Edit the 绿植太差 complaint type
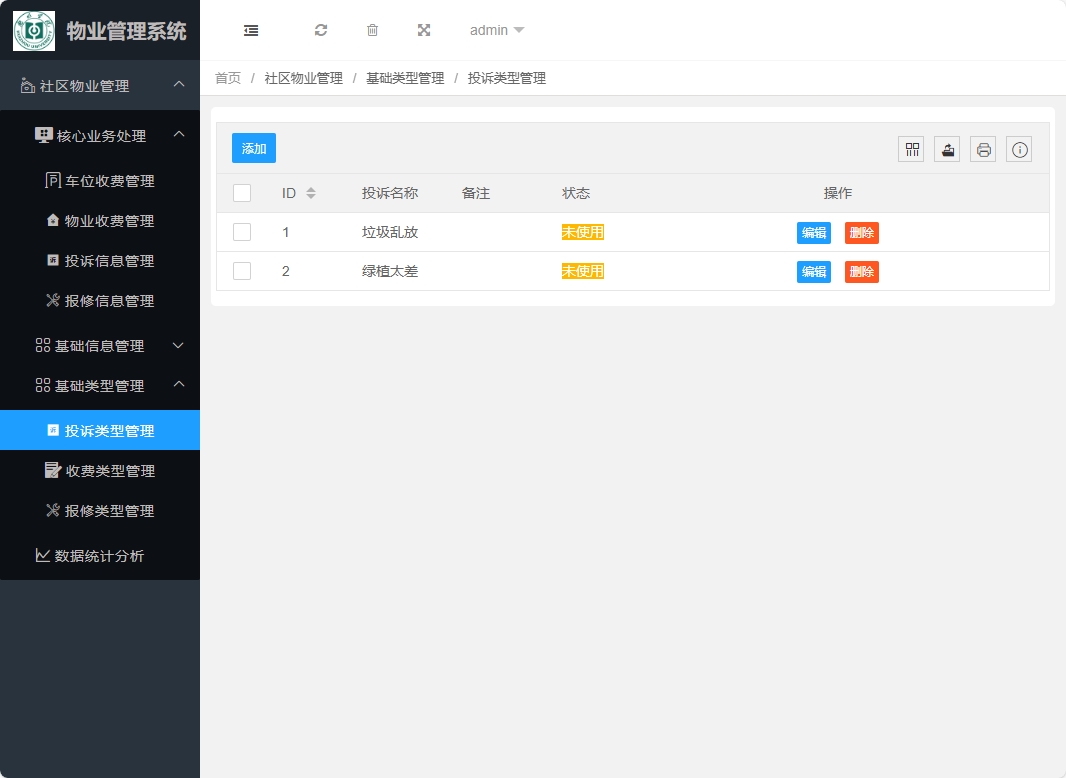Screen dimensions: 1066x778 pyautogui.click(x=813, y=271)
